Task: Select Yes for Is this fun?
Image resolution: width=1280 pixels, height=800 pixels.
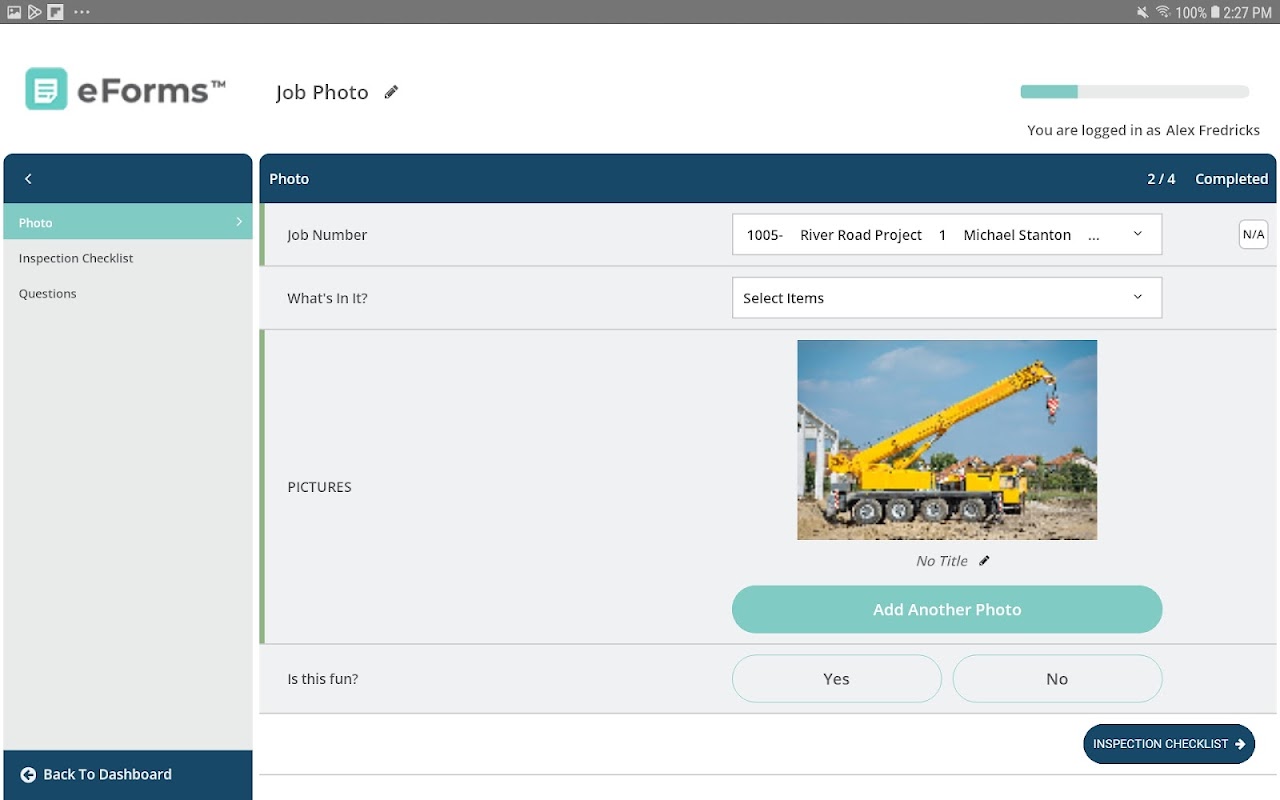Action: click(837, 679)
